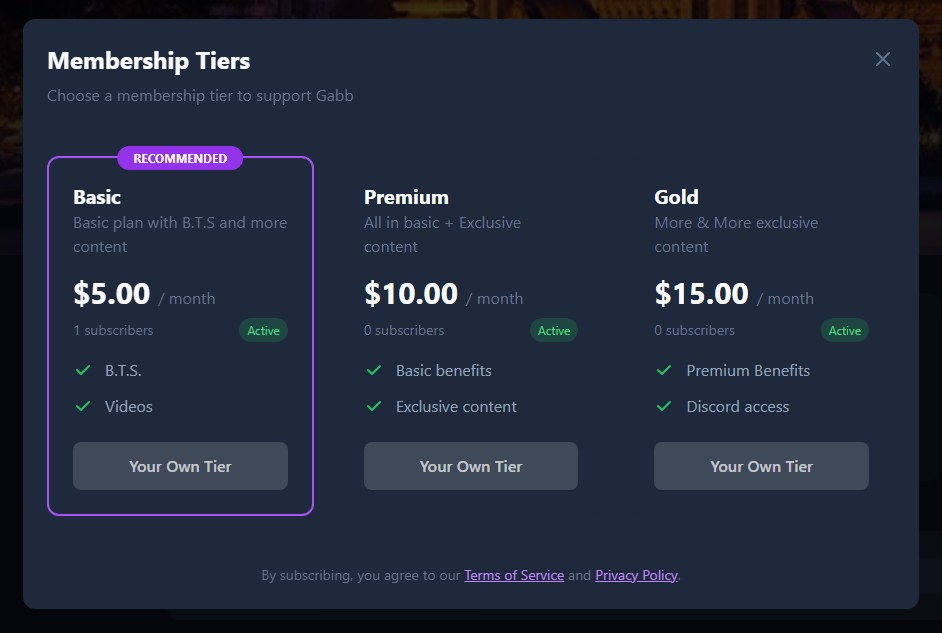
Task: Select the Premium tier heading
Action: pyautogui.click(x=406, y=197)
